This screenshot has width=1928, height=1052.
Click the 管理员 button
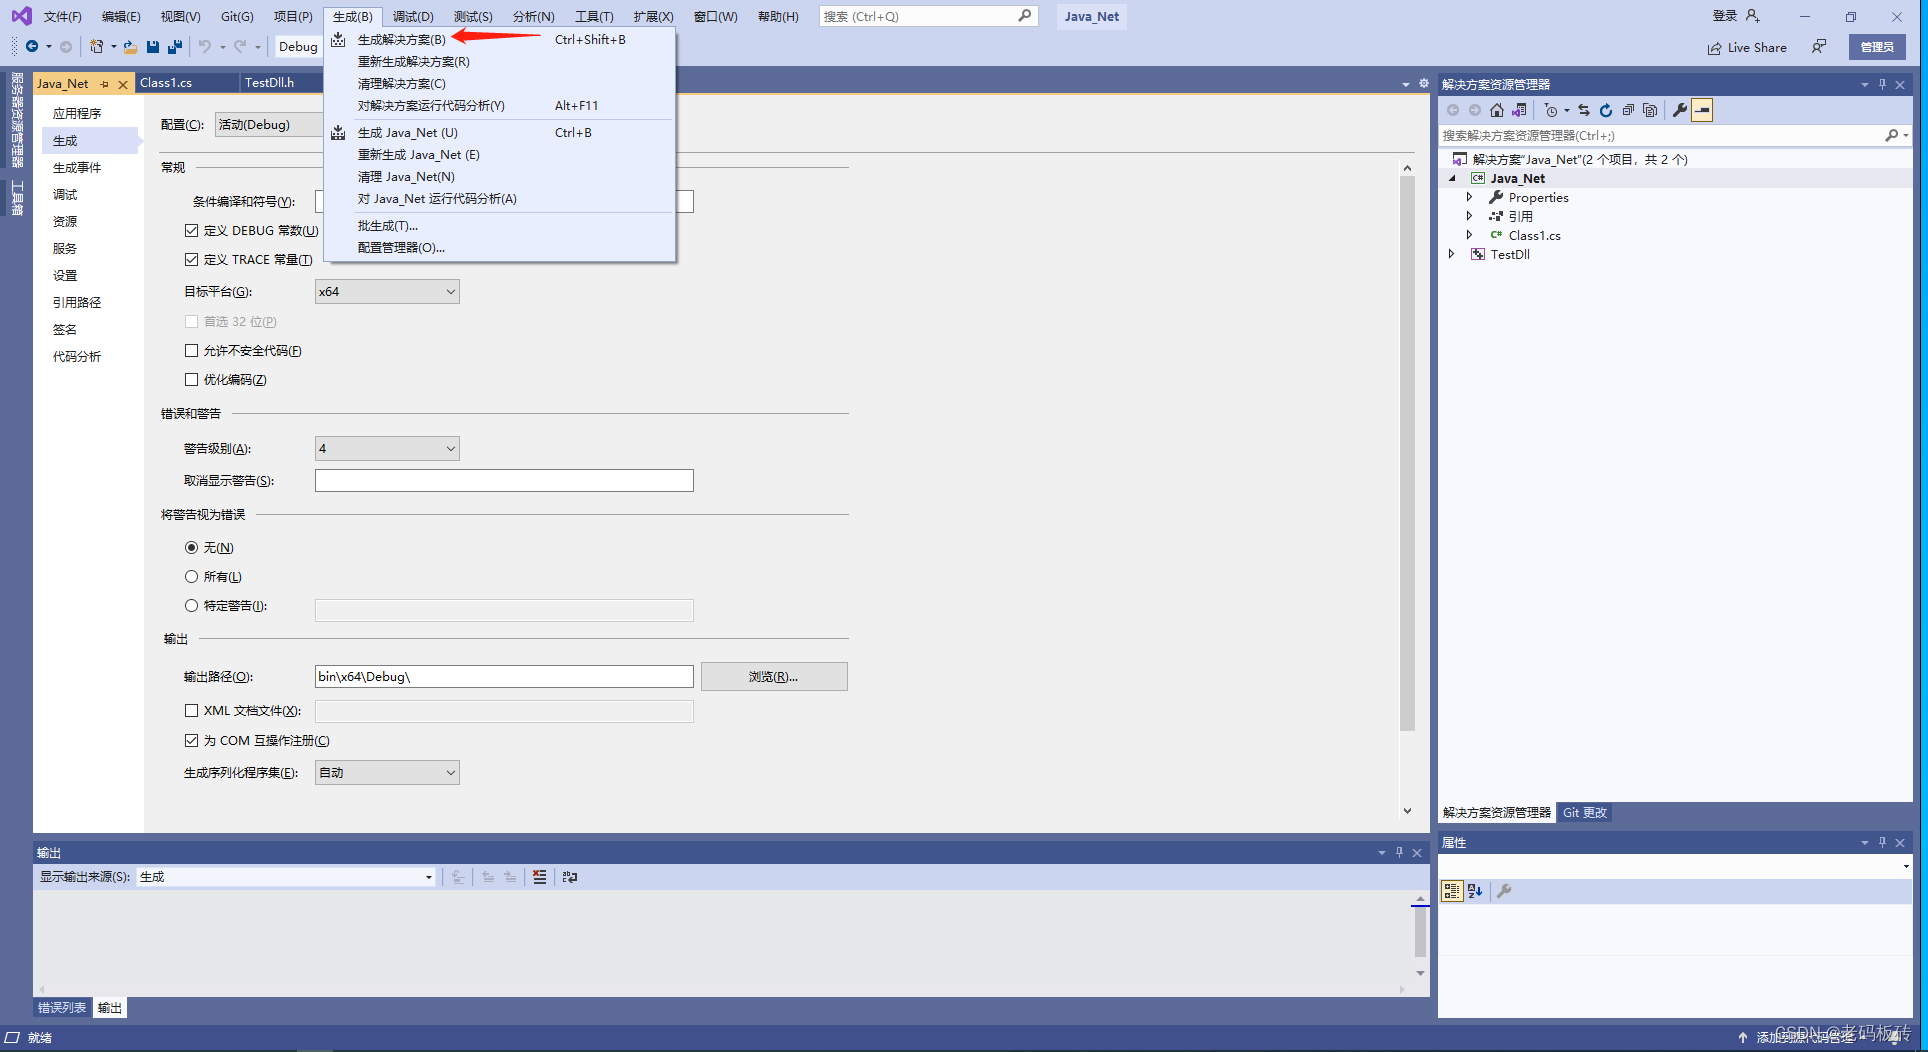pyautogui.click(x=1877, y=47)
